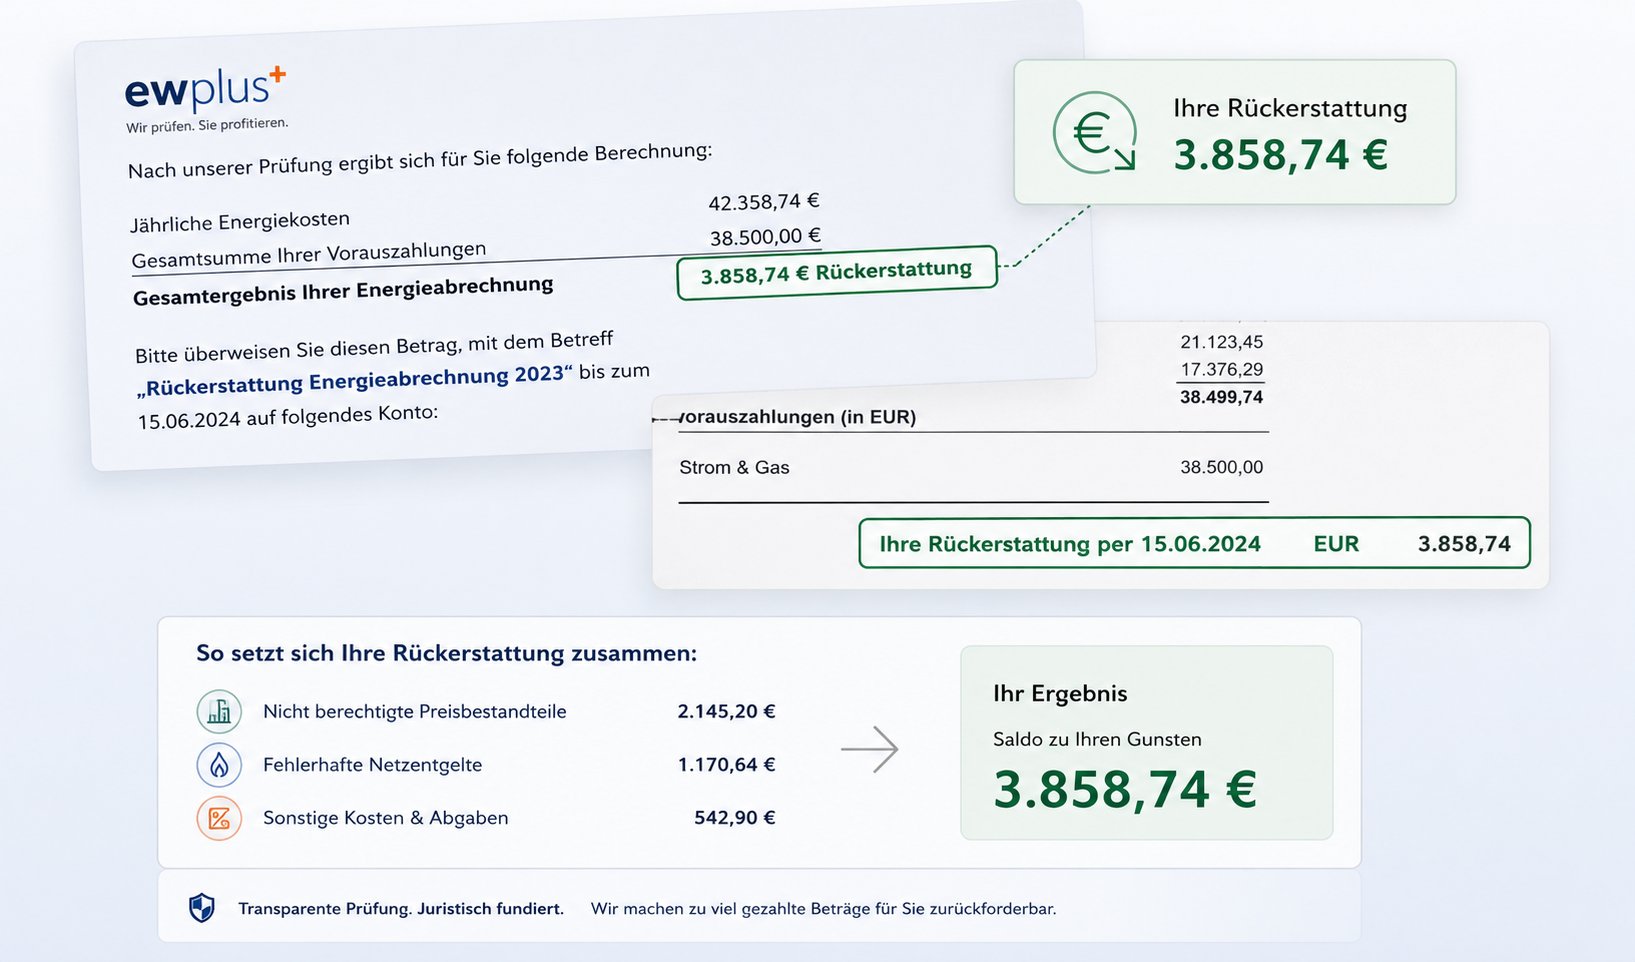Screen dimensions: 1635x962
Task: Click the amount '542,90 €'
Action: 734,817
